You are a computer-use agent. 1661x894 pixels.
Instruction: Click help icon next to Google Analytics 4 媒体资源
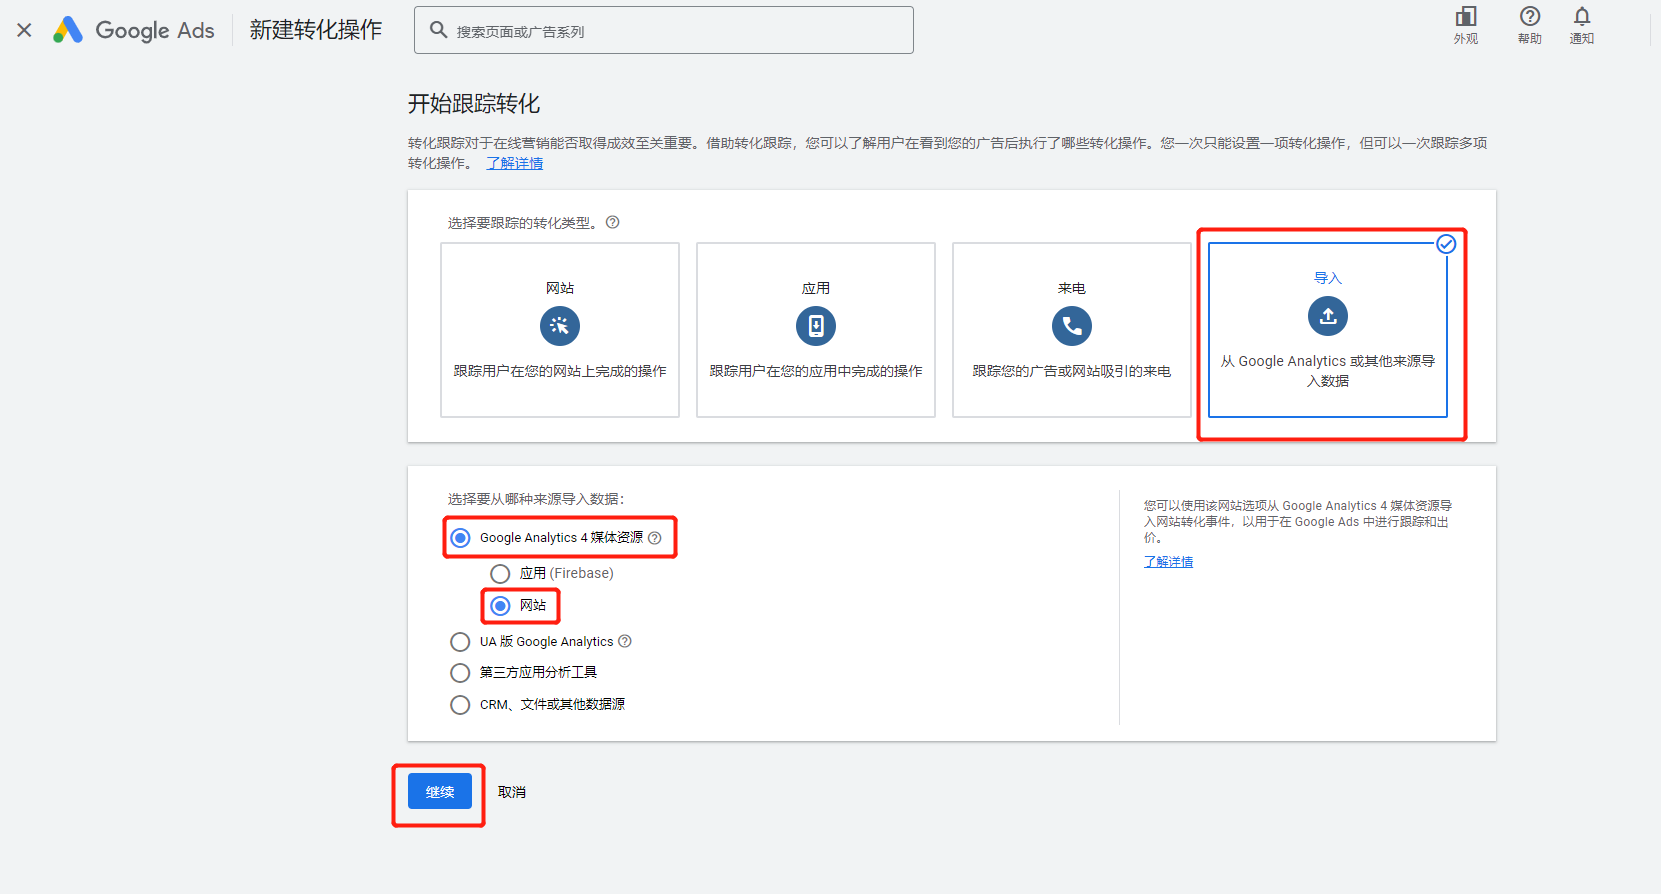655,538
